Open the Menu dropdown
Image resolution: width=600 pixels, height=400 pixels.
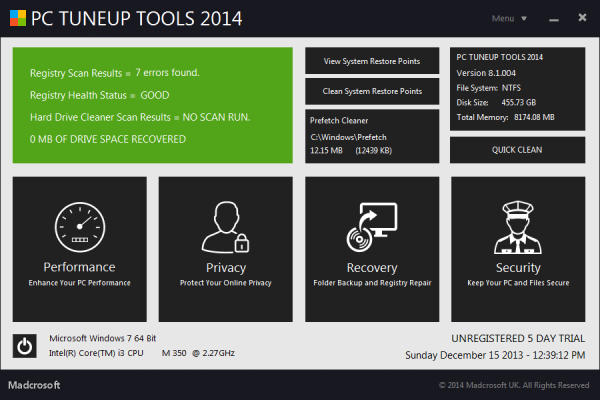point(509,18)
